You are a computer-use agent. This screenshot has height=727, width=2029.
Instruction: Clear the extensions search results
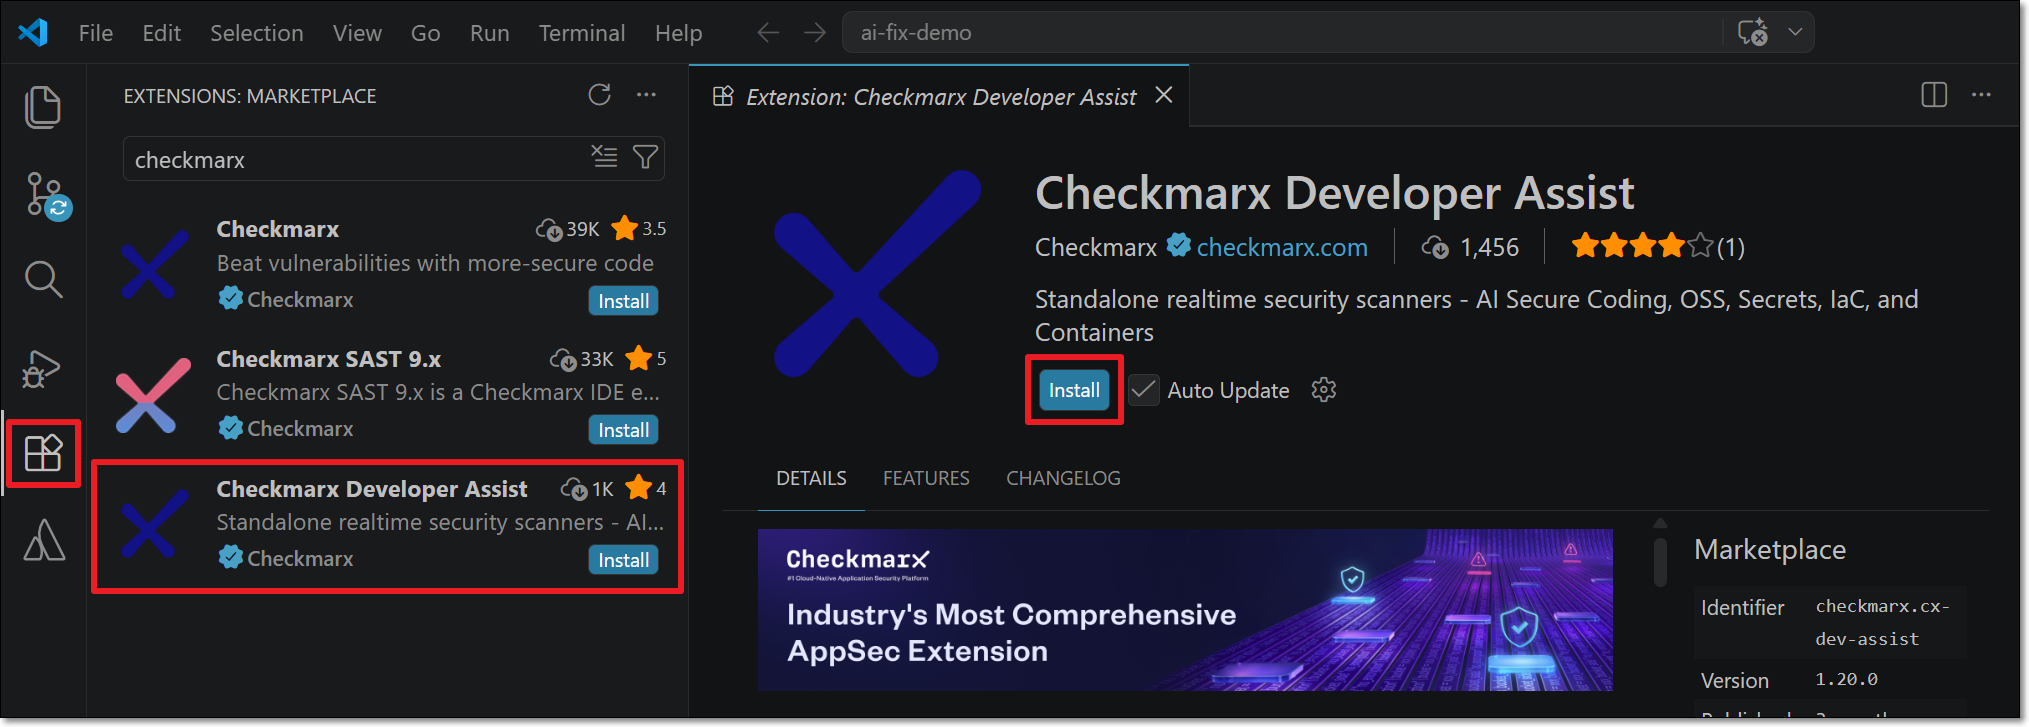[604, 157]
